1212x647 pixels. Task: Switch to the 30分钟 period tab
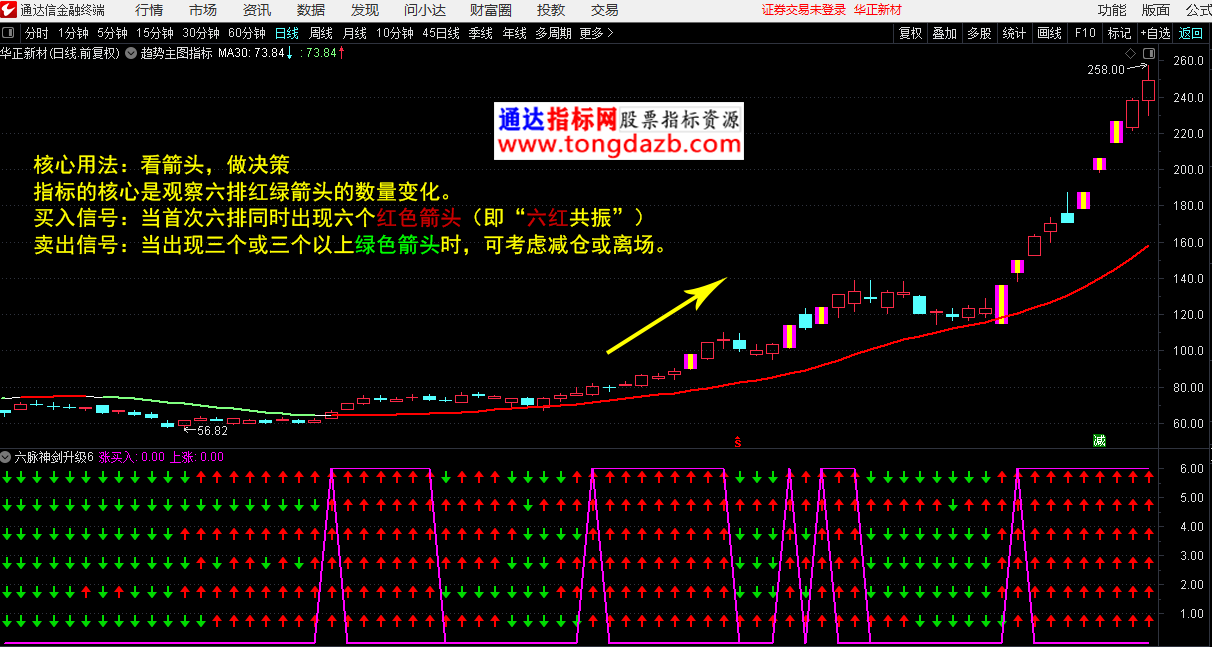(201, 33)
